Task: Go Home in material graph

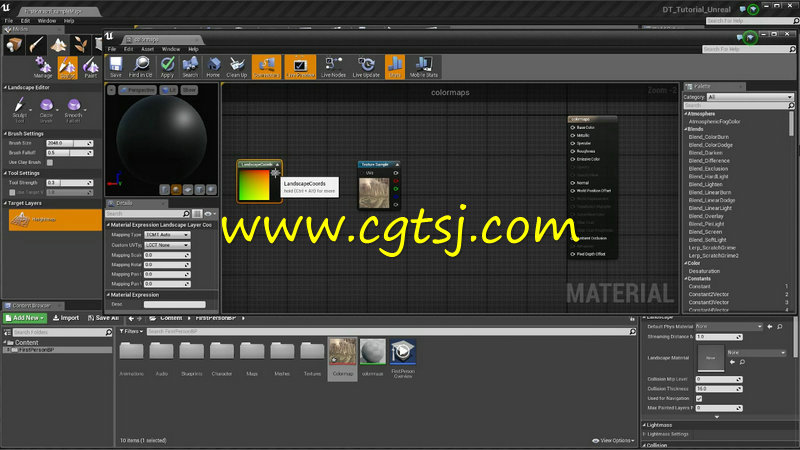Action: point(213,67)
